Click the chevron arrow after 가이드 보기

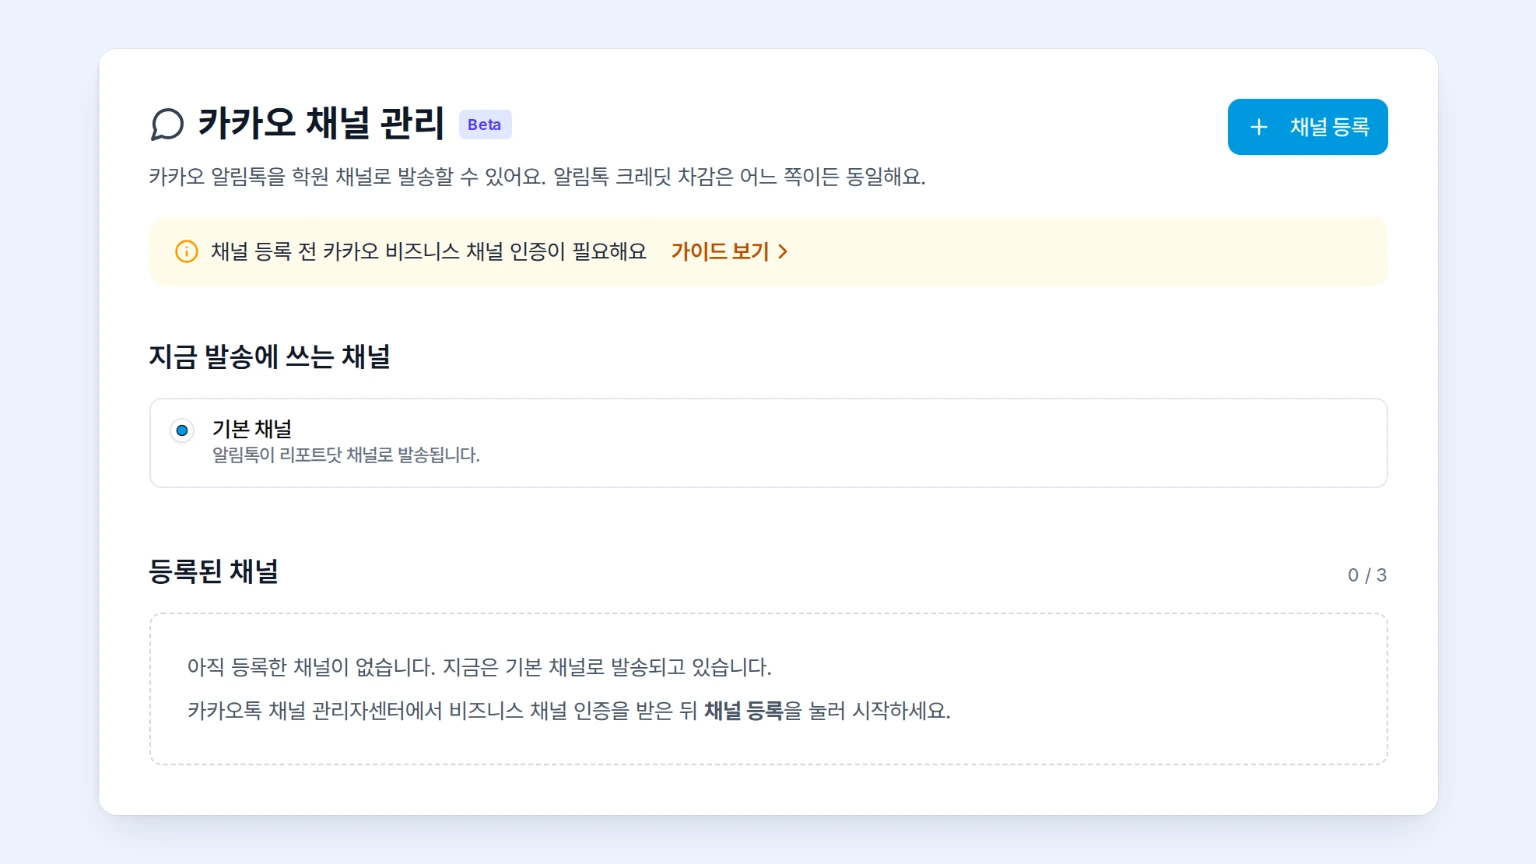click(783, 252)
